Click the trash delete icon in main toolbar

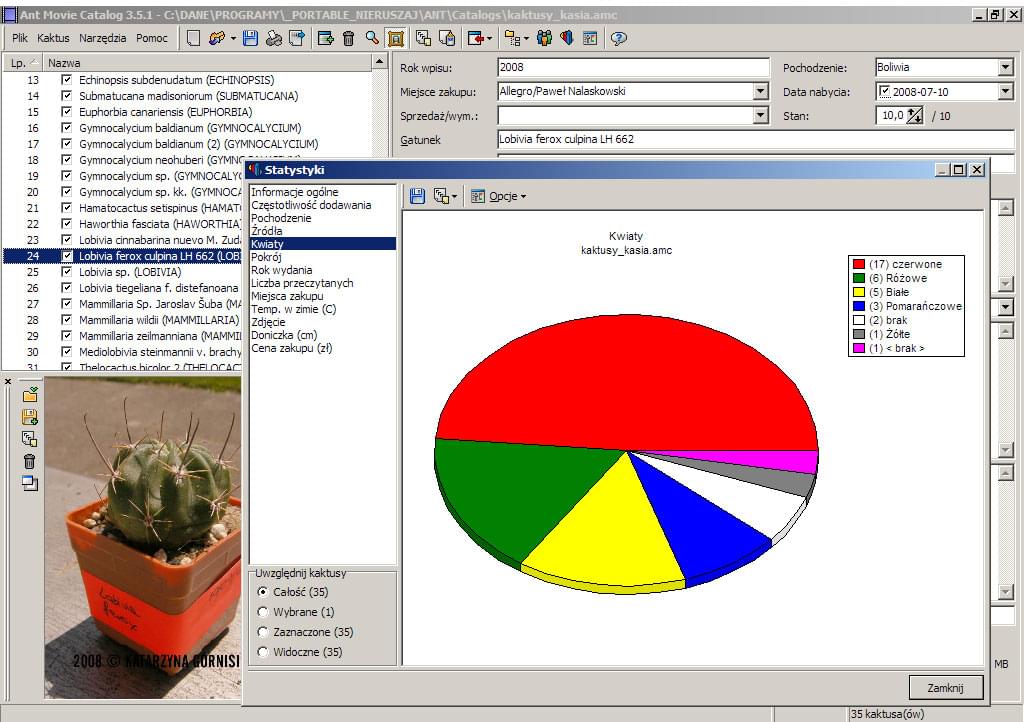point(348,38)
